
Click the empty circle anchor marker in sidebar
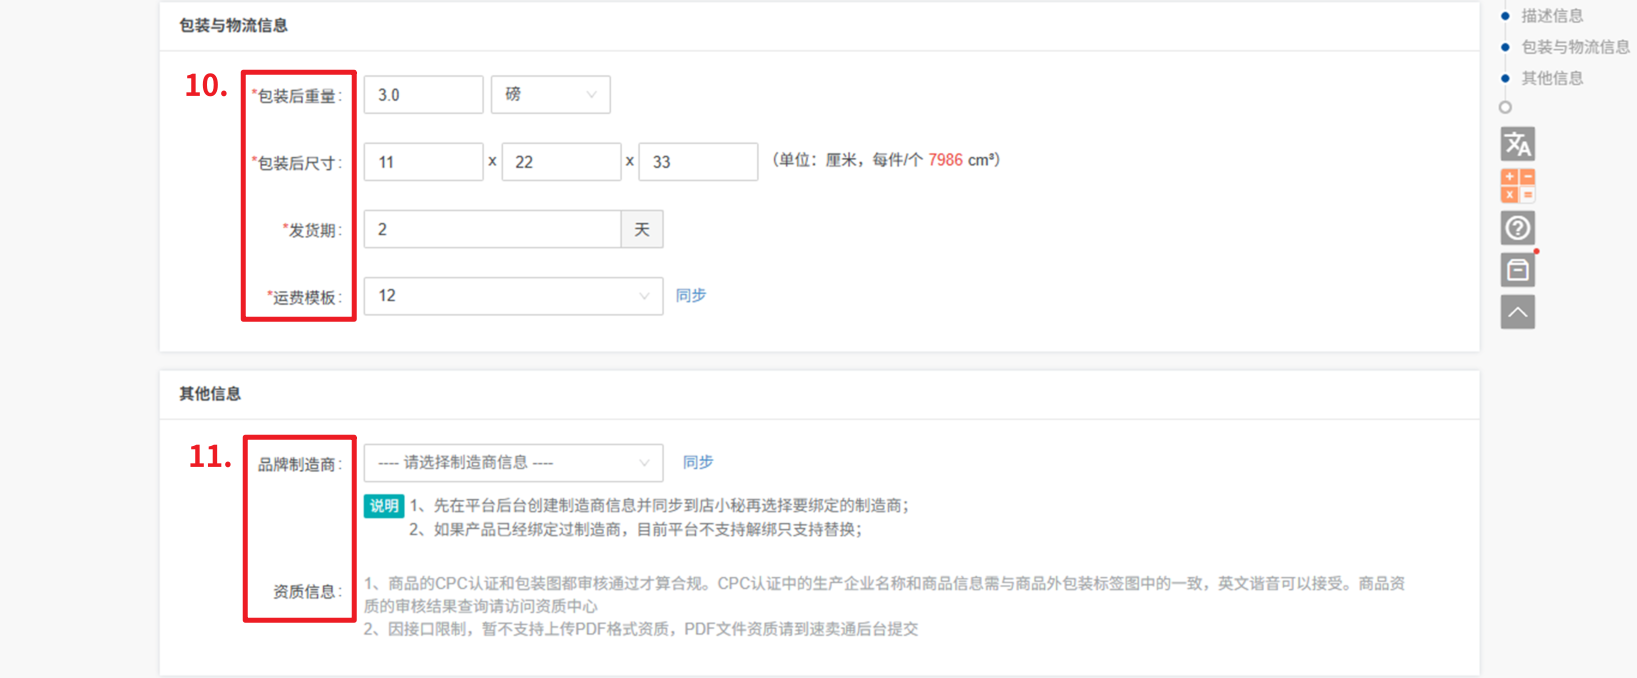(1505, 107)
